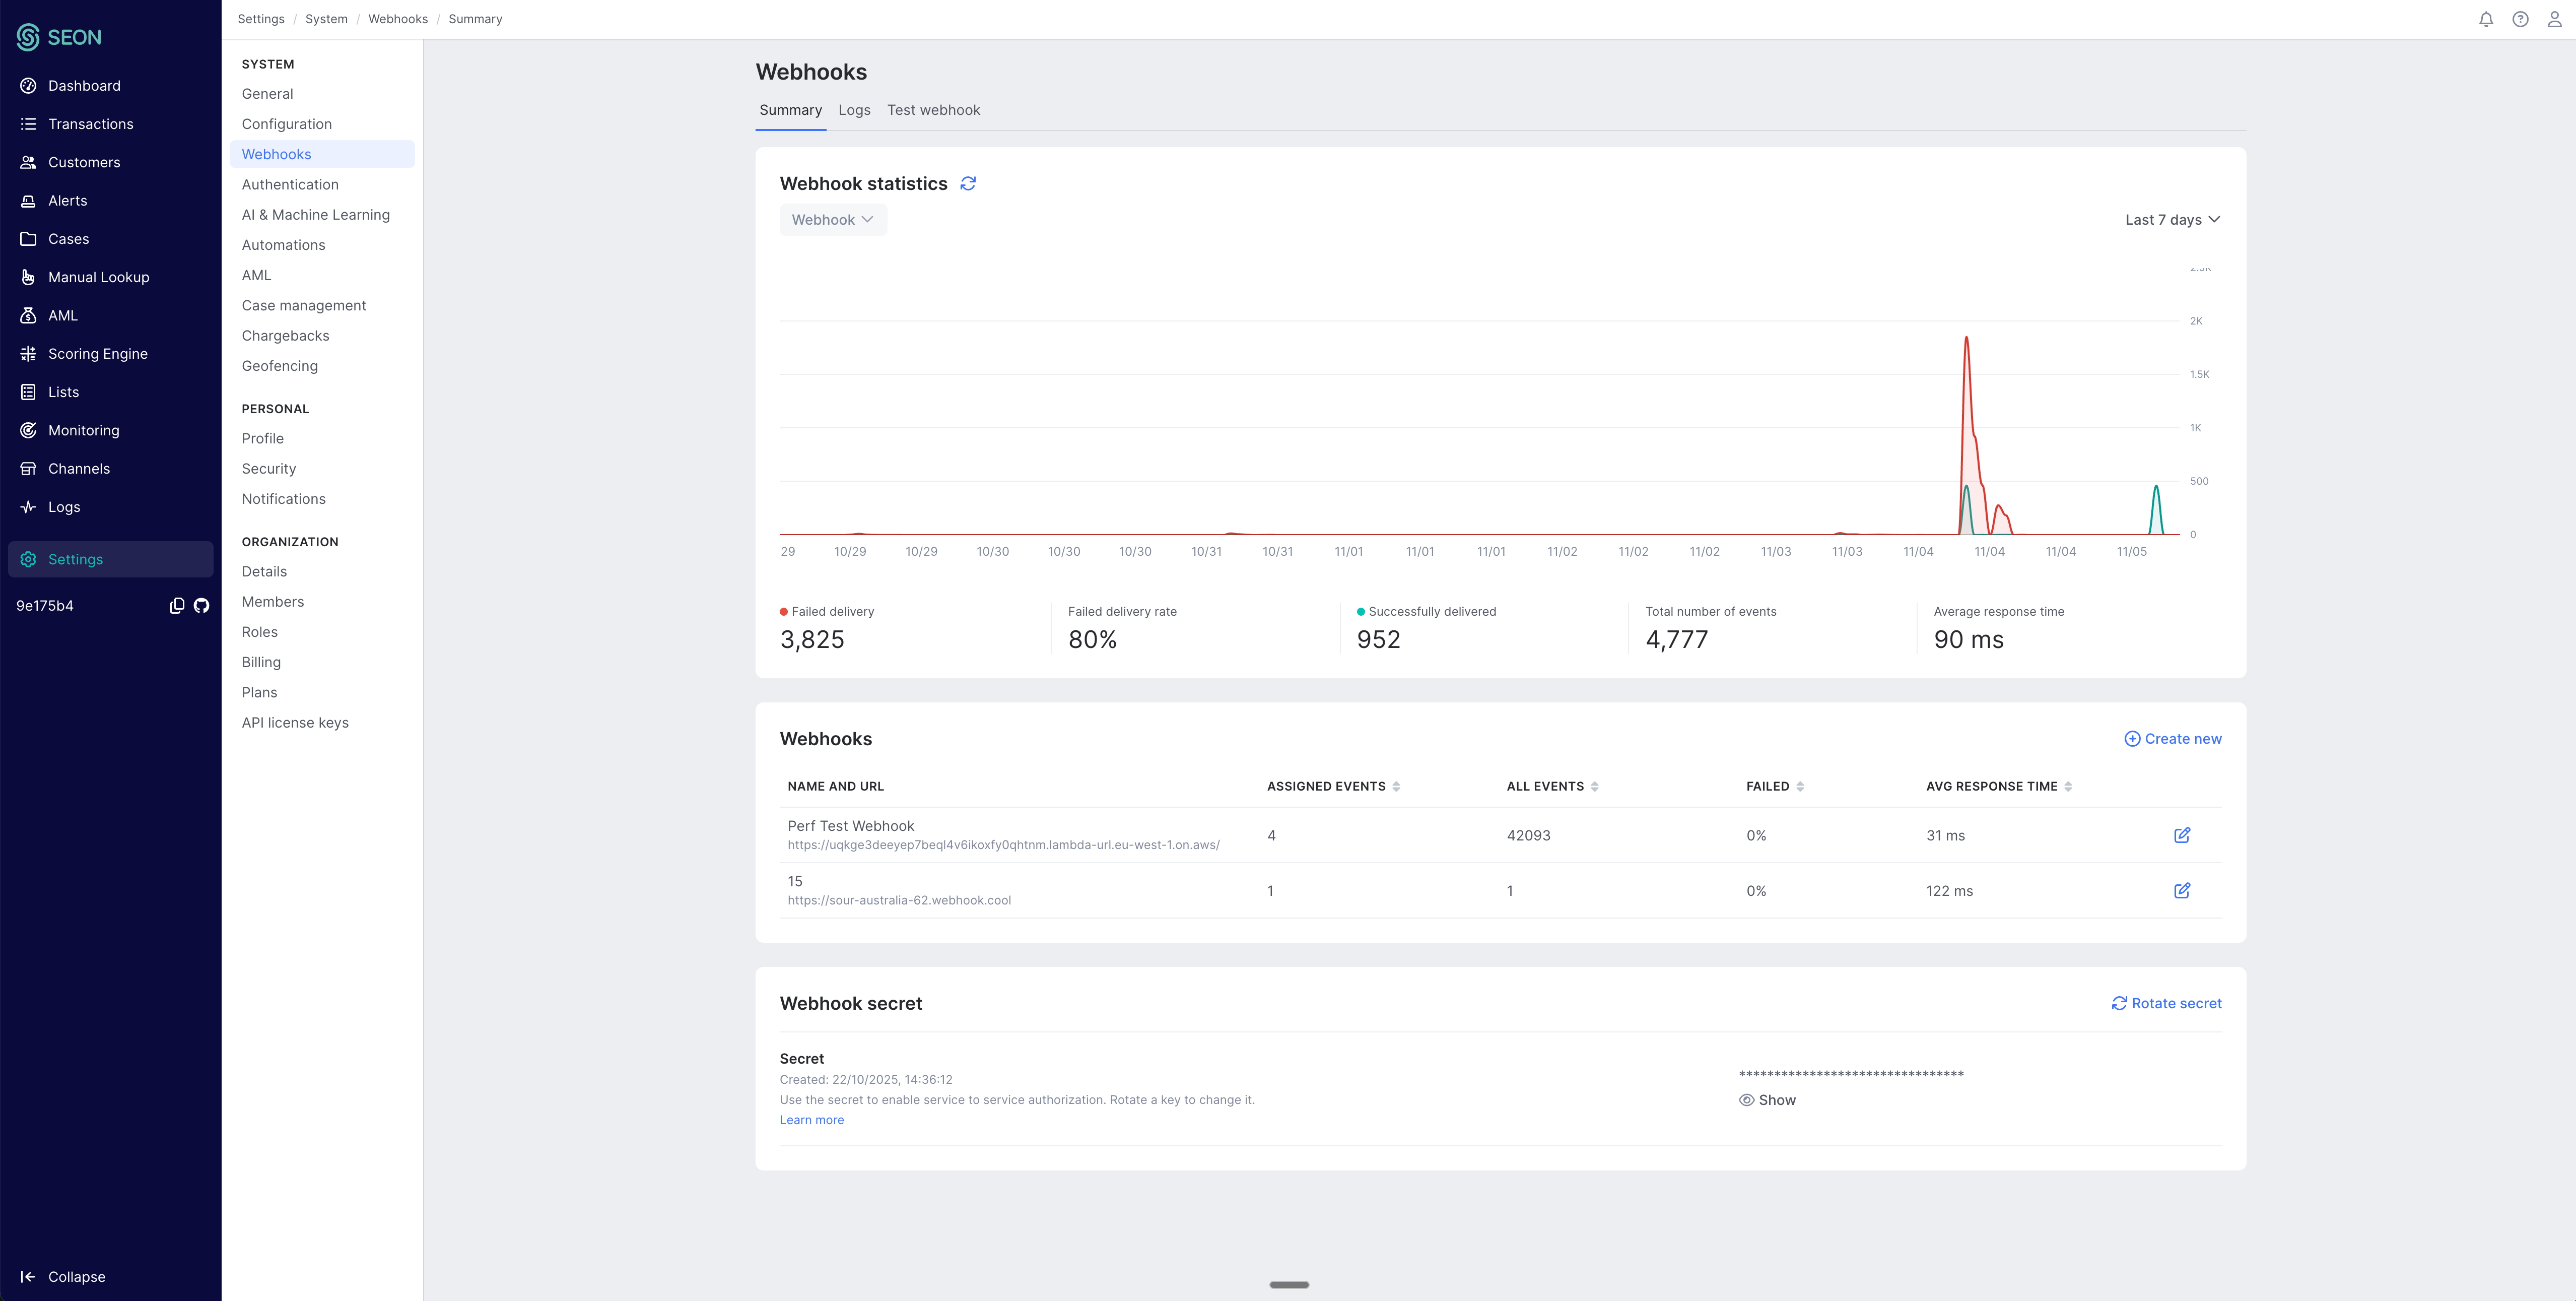Open the Webhook filter dropdown
Viewport: 2576px width, 1301px height.
pyautogui.click(x=832, y=220)
